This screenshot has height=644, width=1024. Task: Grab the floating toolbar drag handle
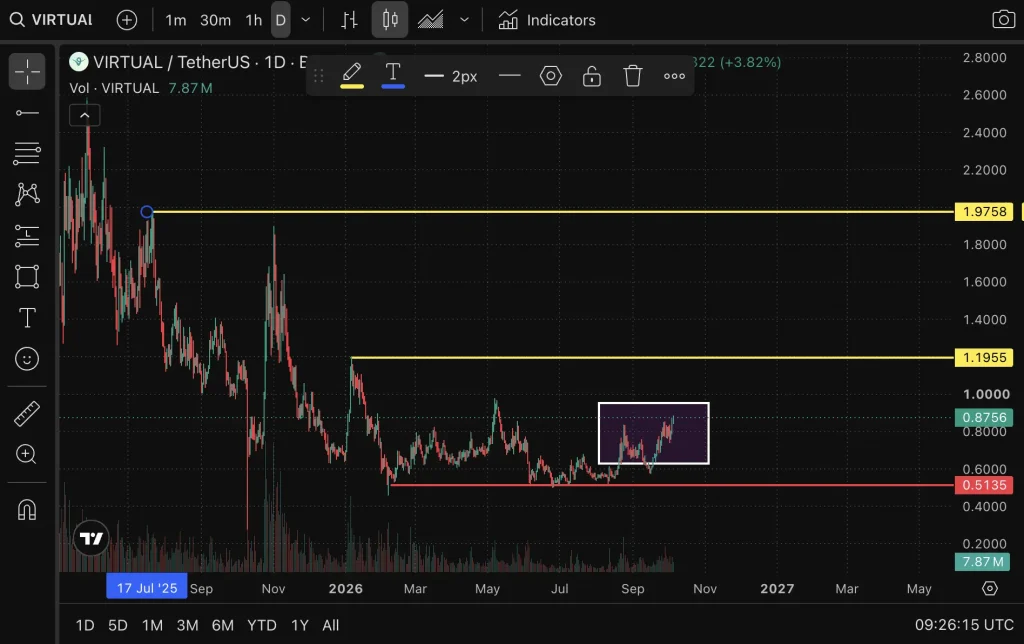(319, 76)
